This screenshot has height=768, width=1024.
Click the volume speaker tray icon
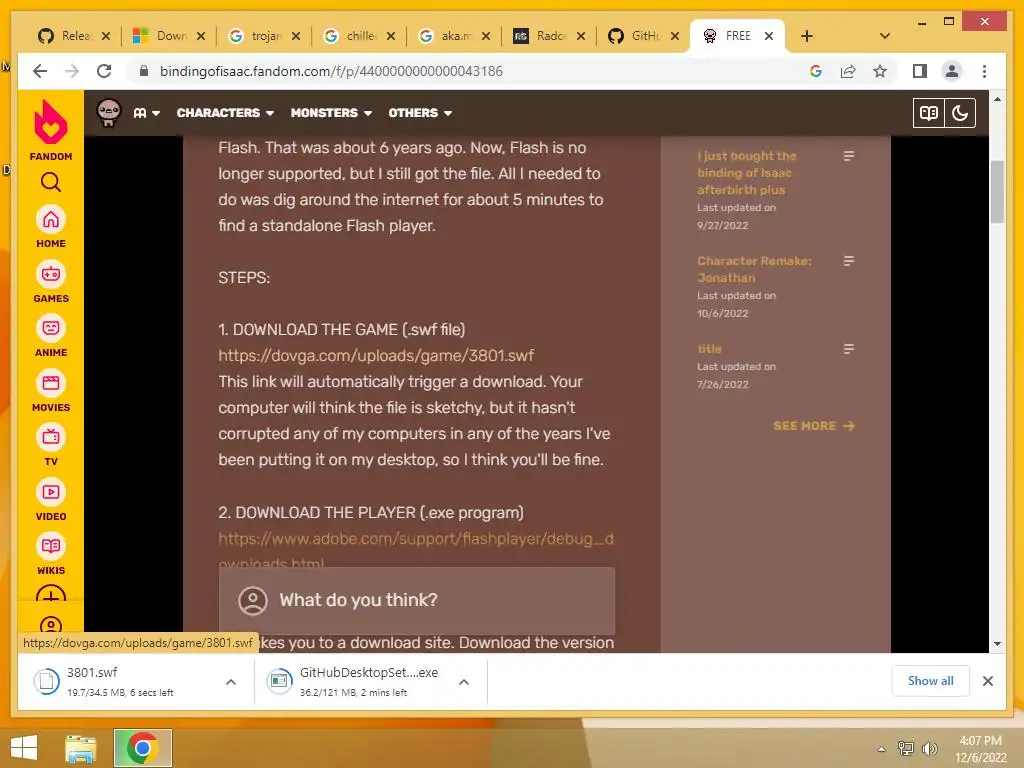coord(929,748)
